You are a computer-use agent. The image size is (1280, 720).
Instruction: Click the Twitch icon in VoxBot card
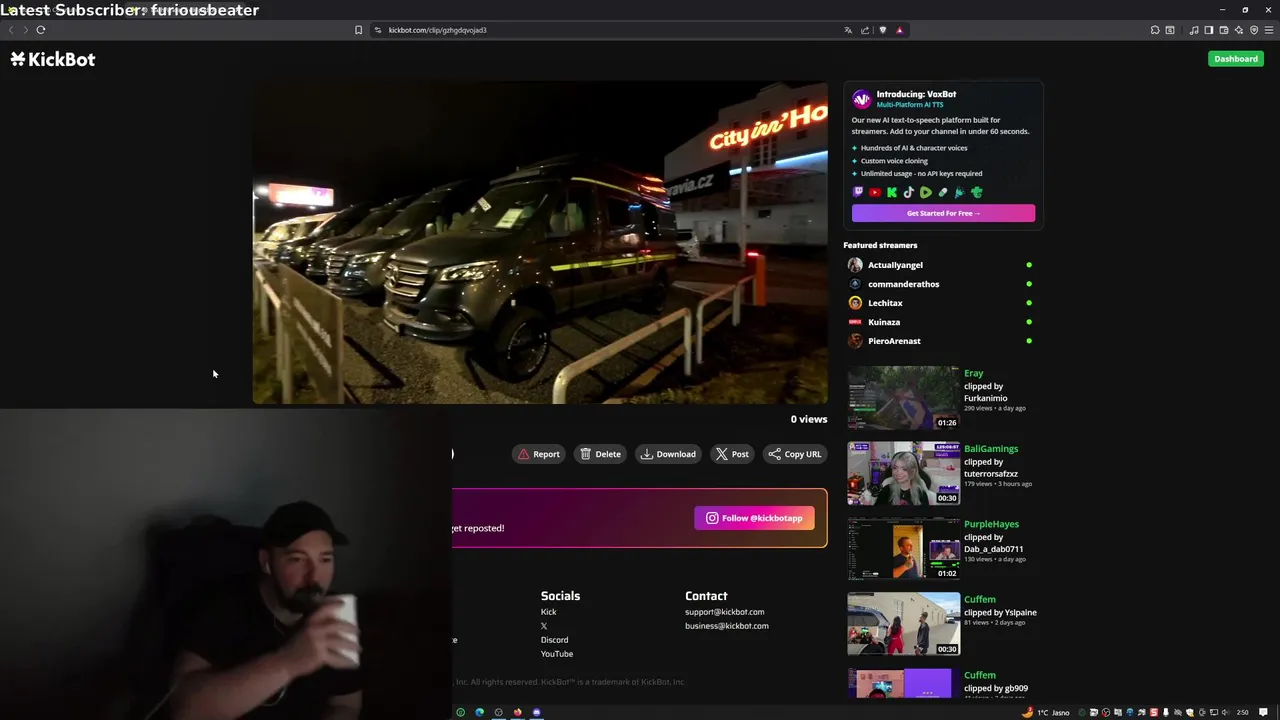click(858, 192)
